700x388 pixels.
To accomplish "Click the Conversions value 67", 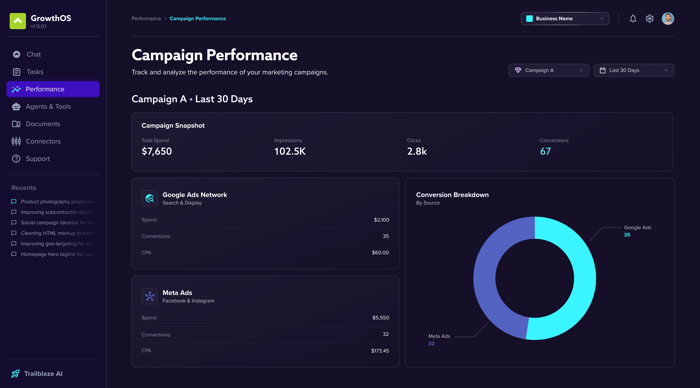I will click(545, 152).
